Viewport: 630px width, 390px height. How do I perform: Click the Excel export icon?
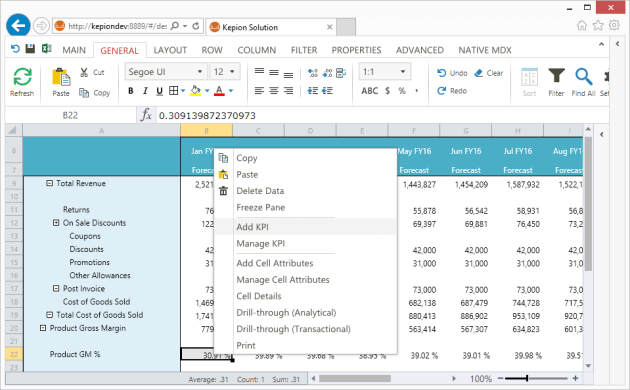47,49
